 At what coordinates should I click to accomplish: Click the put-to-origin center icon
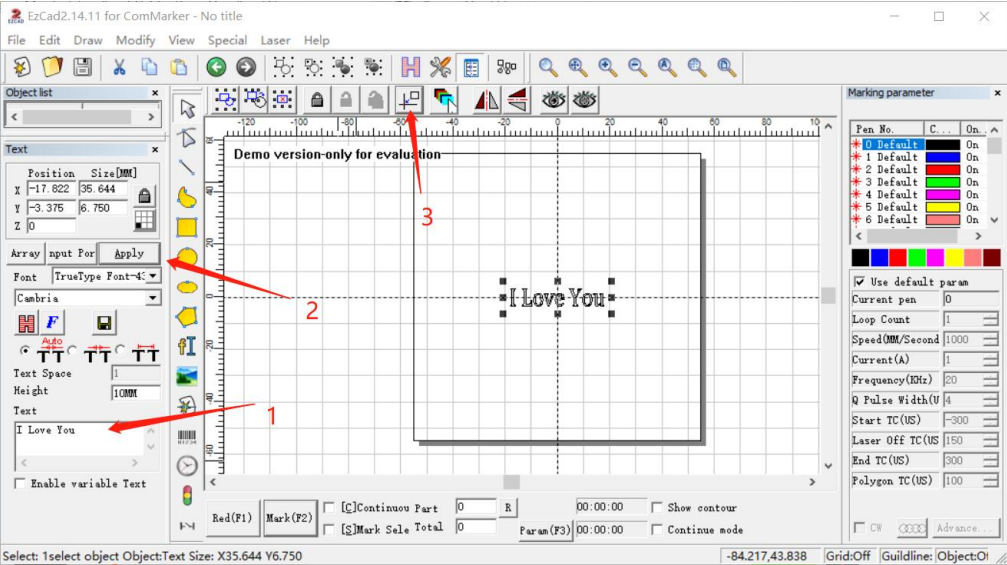[x=409, y=99]
